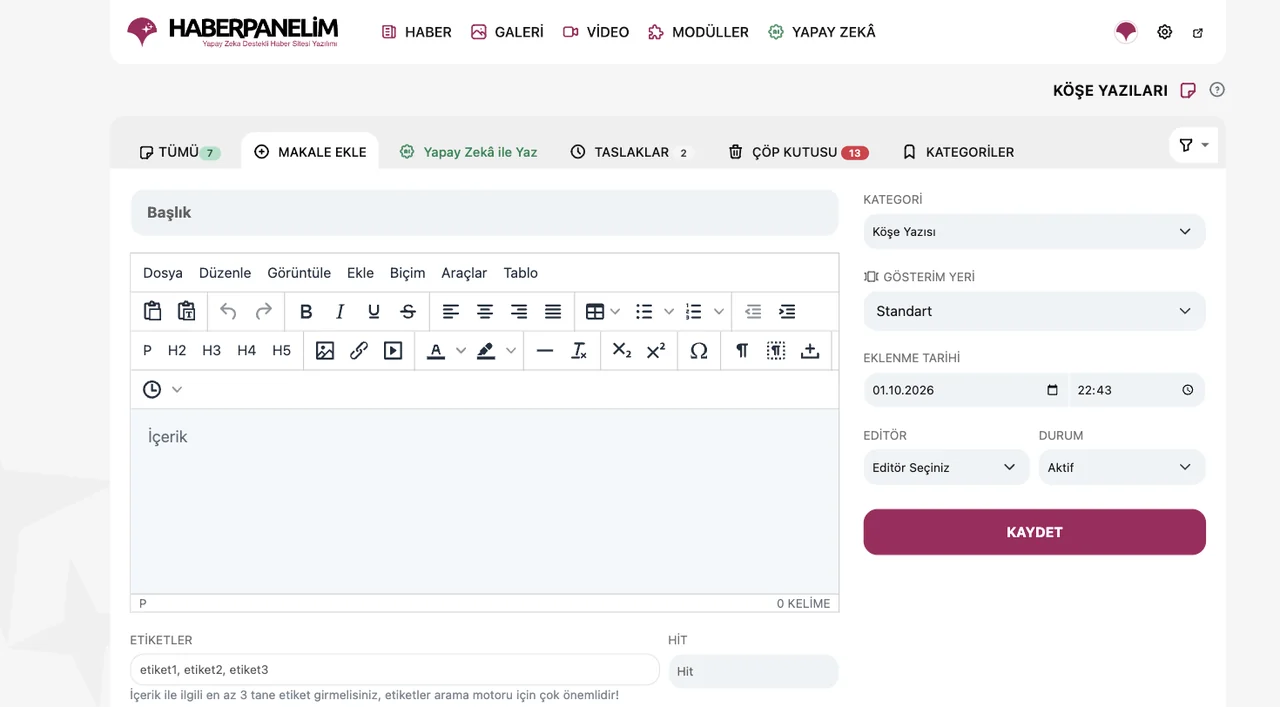
Task: Click the upload tray icon in toolbar
Action: click(810, 350)
